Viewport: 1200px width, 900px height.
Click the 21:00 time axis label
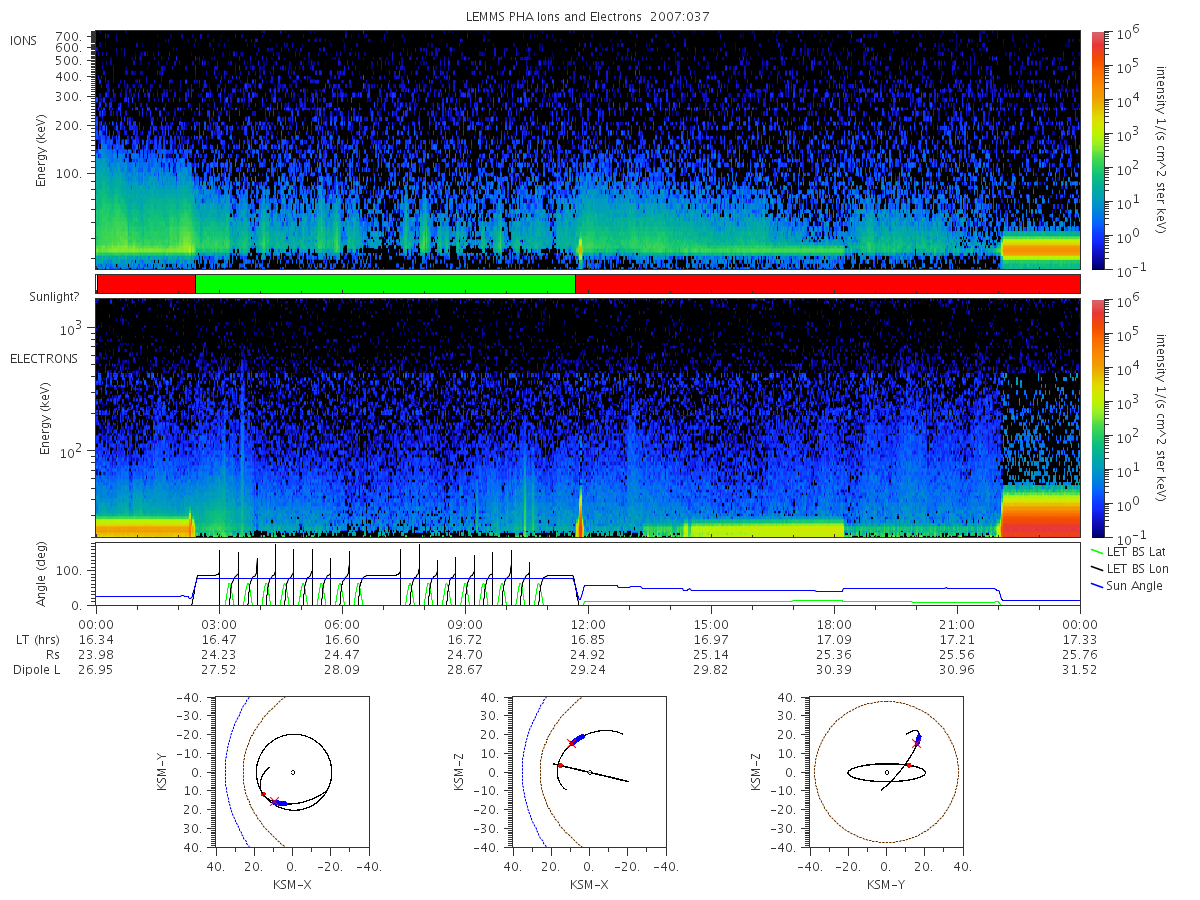click(x=957, y=623)
